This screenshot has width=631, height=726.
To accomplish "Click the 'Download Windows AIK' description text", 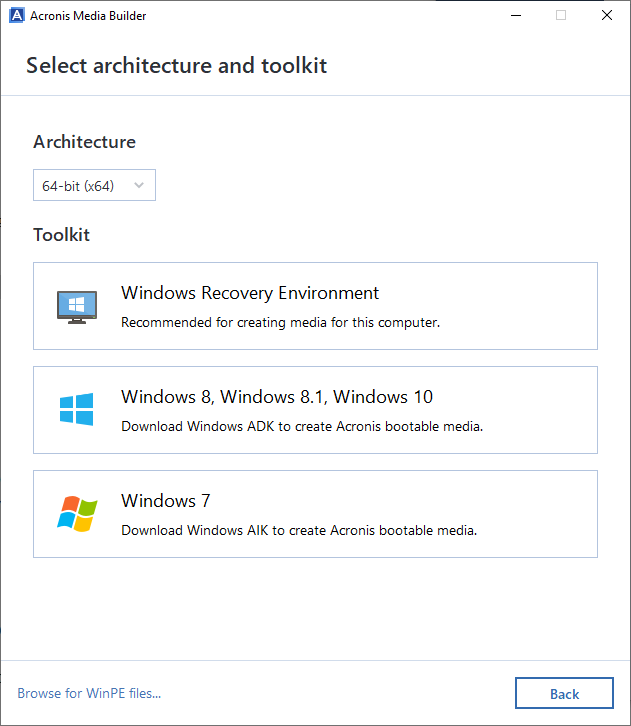I will click(x=299, y=530).
